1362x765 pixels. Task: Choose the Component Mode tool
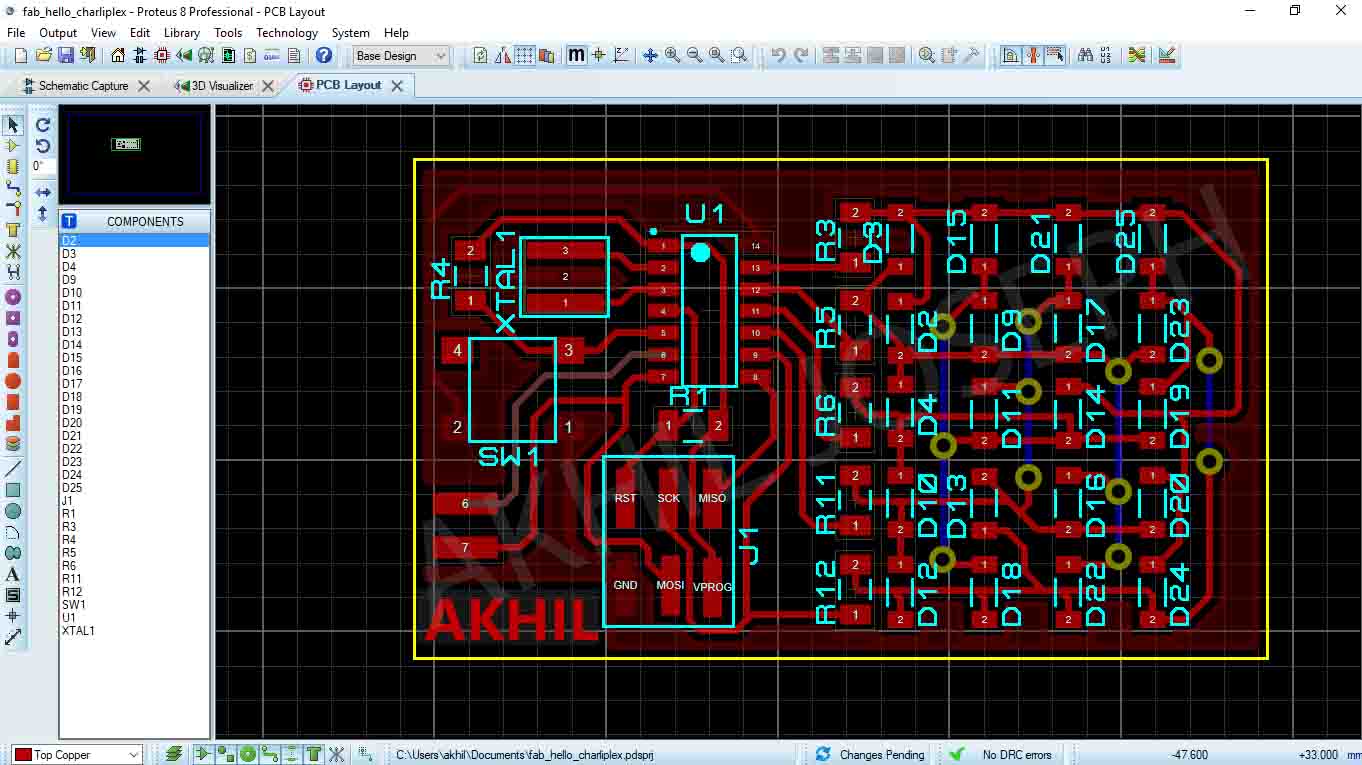[x=13, y=146]
